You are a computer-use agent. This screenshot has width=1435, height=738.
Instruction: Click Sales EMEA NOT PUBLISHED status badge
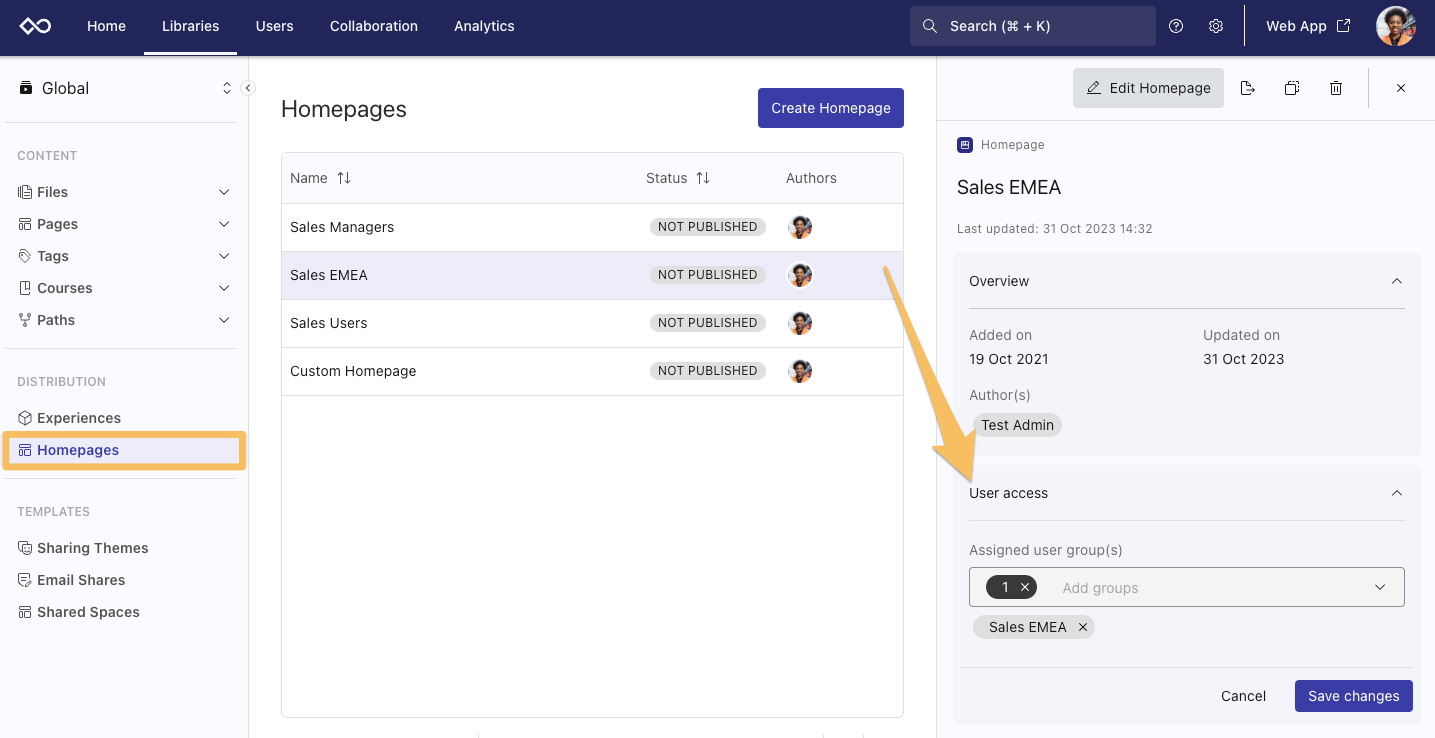coord(708,275)
